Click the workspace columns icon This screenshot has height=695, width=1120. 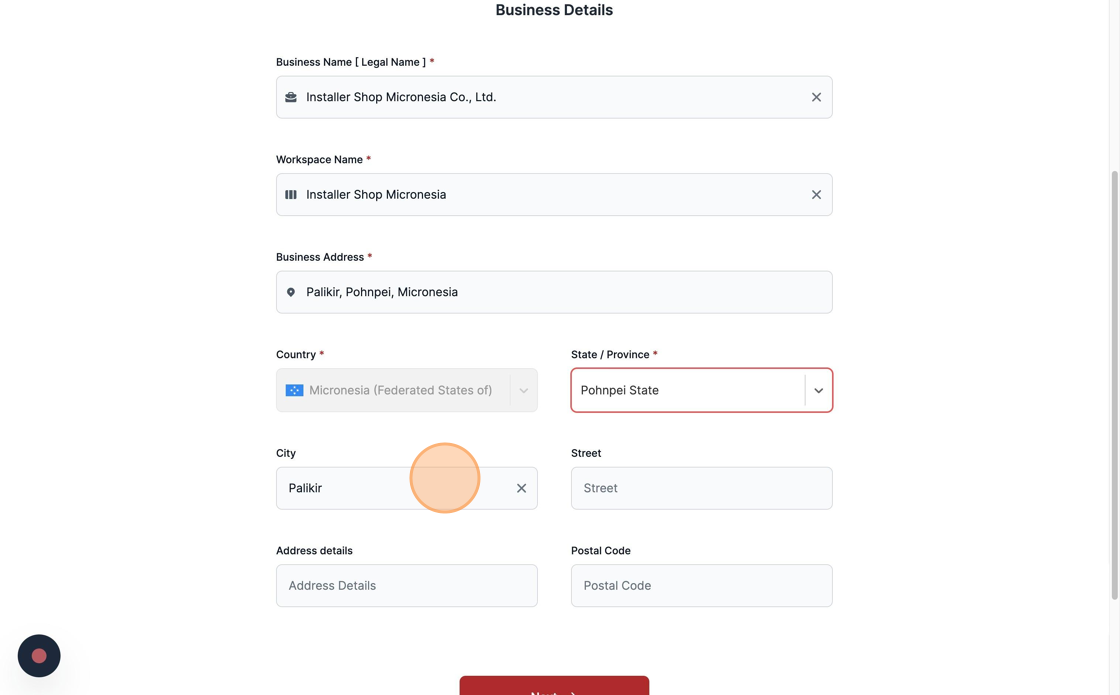pos(291,194)
